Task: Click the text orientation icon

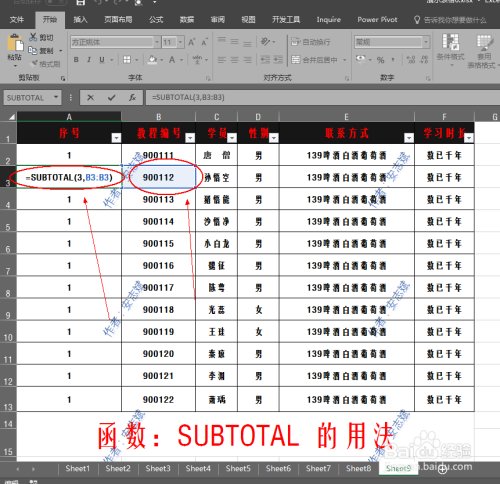Action: coord(265,42)
